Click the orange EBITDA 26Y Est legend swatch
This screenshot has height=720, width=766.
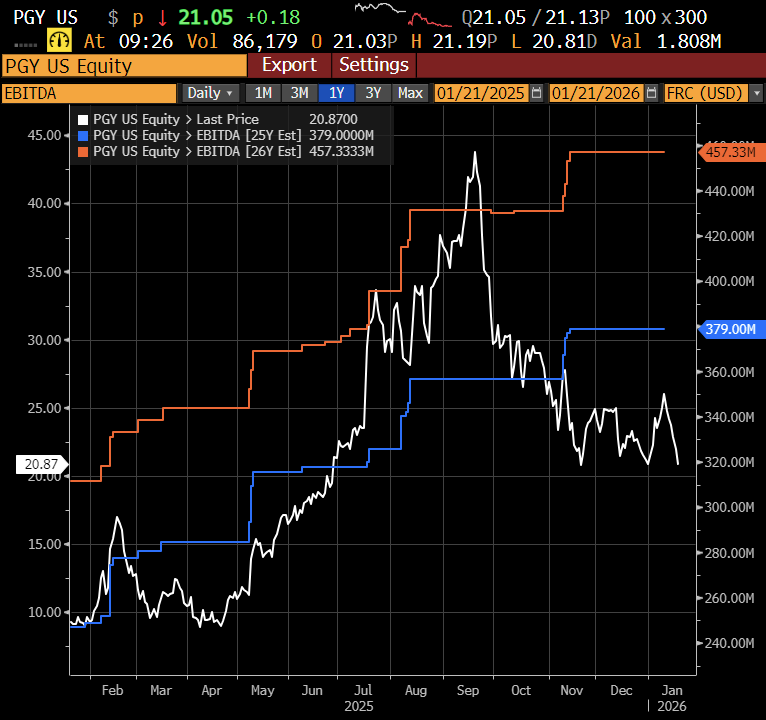83,151
